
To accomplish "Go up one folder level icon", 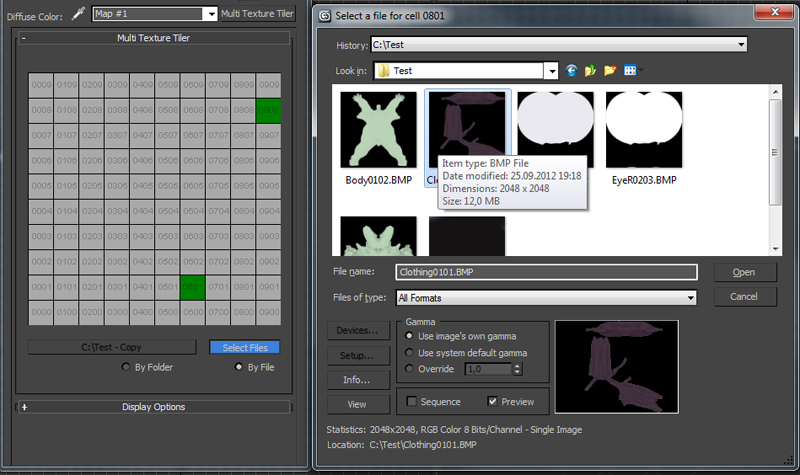I will pyautogui.click(x=590, y=71).
